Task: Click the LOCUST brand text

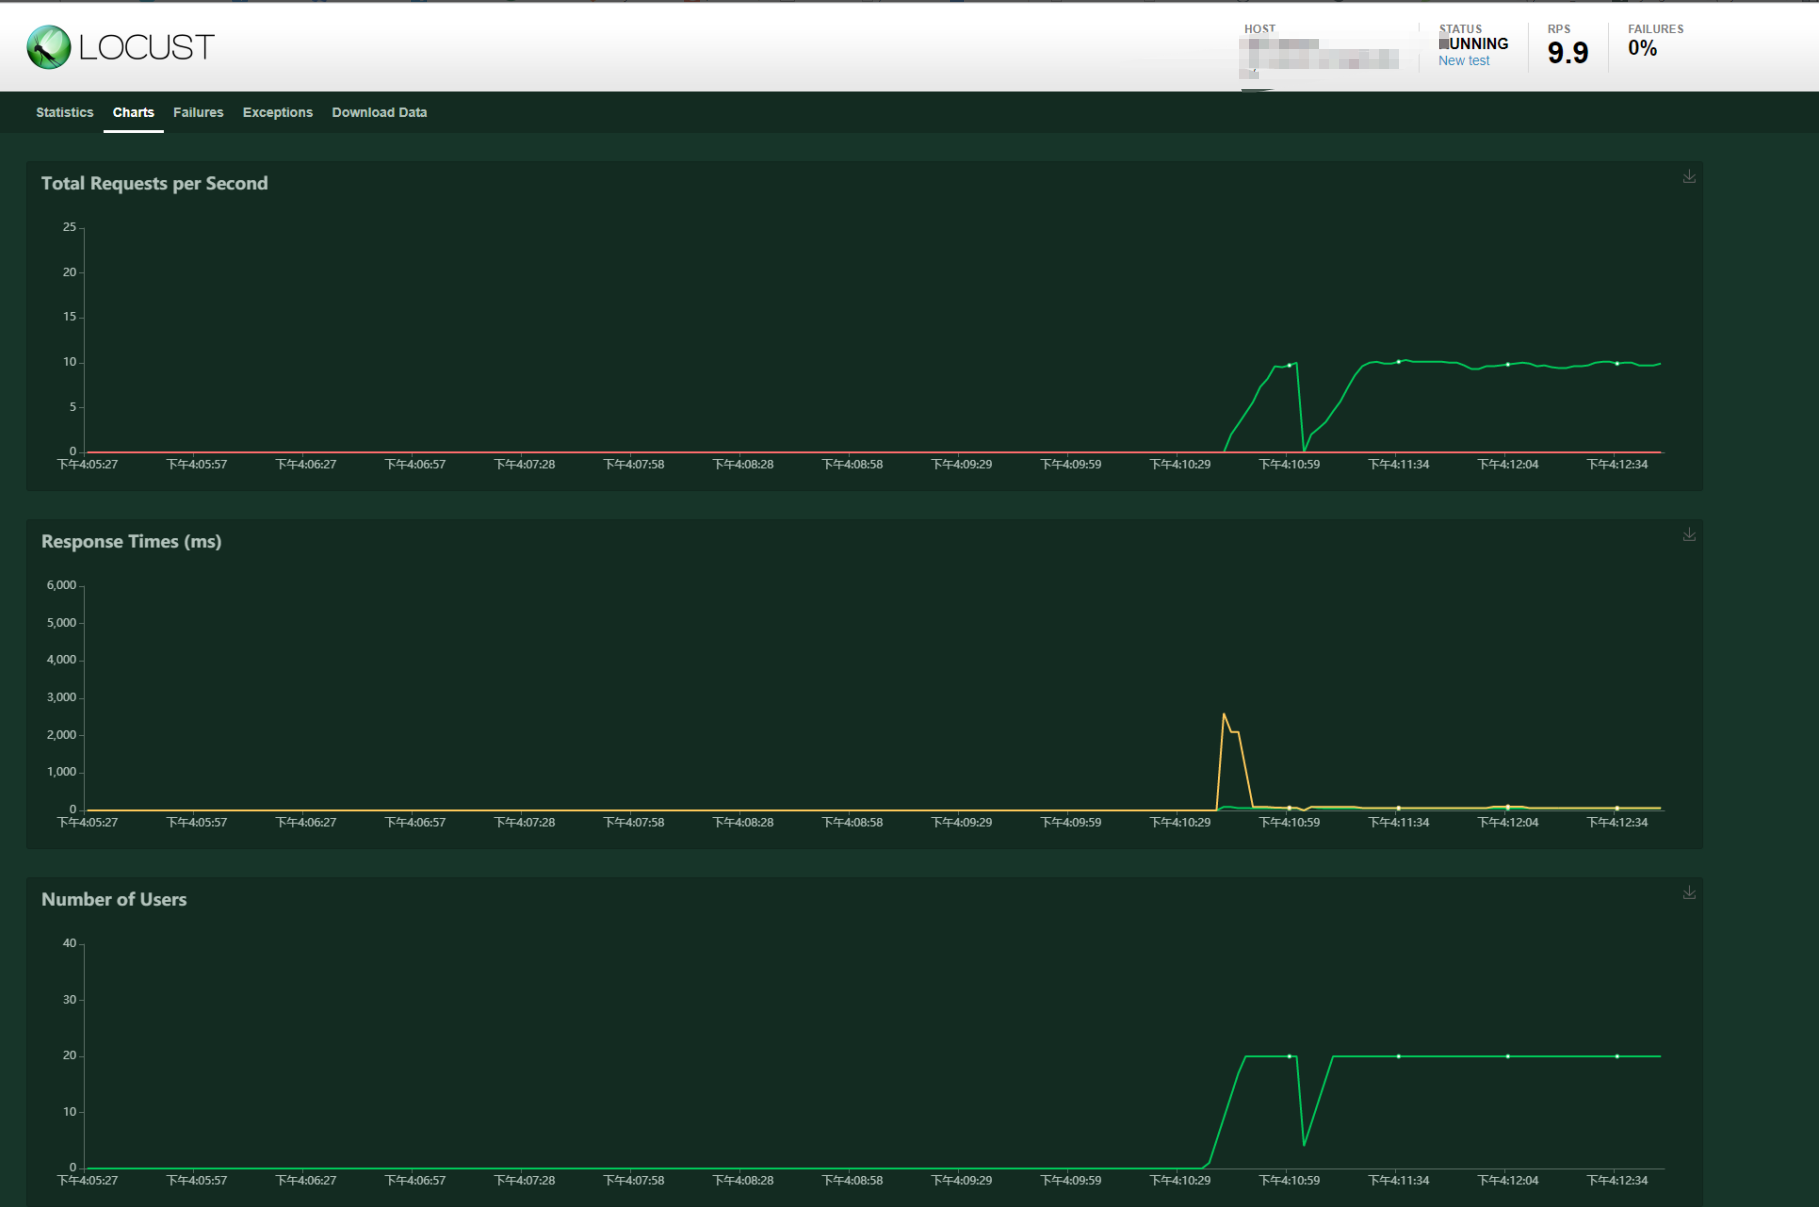Action: pyautogui.click(x=147, y=47)
